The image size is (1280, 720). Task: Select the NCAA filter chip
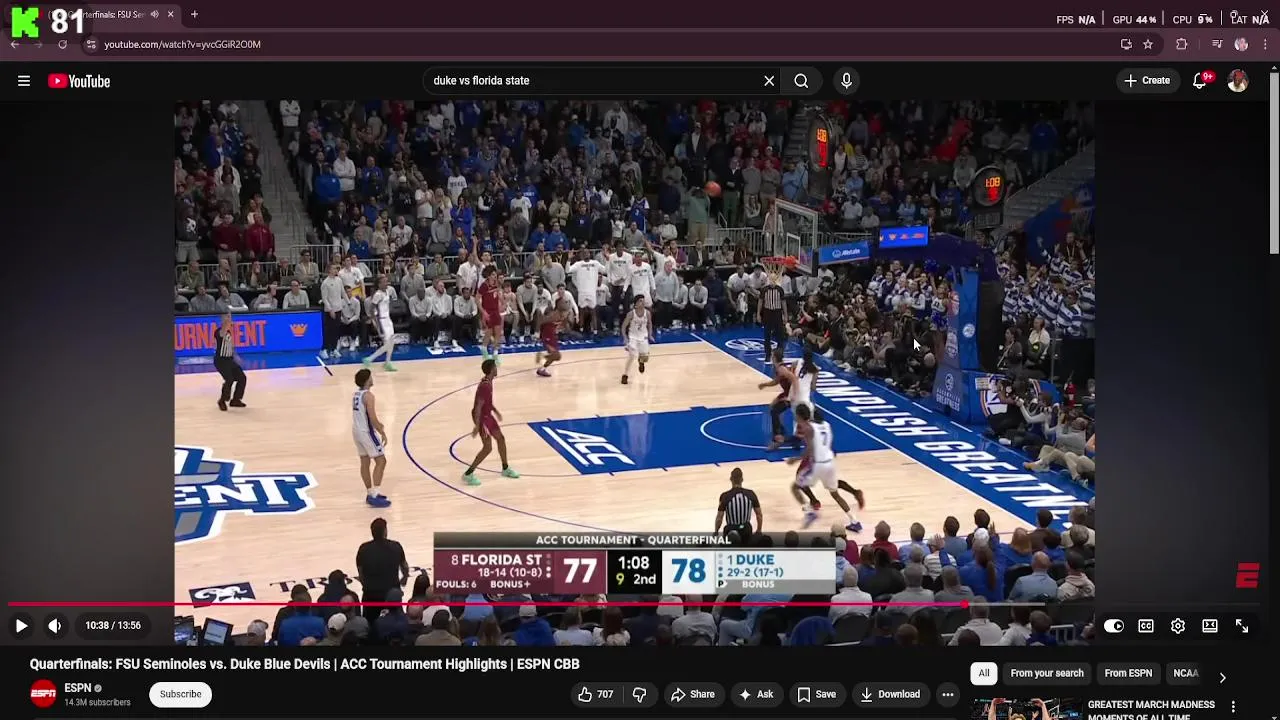pos(1185,673)
